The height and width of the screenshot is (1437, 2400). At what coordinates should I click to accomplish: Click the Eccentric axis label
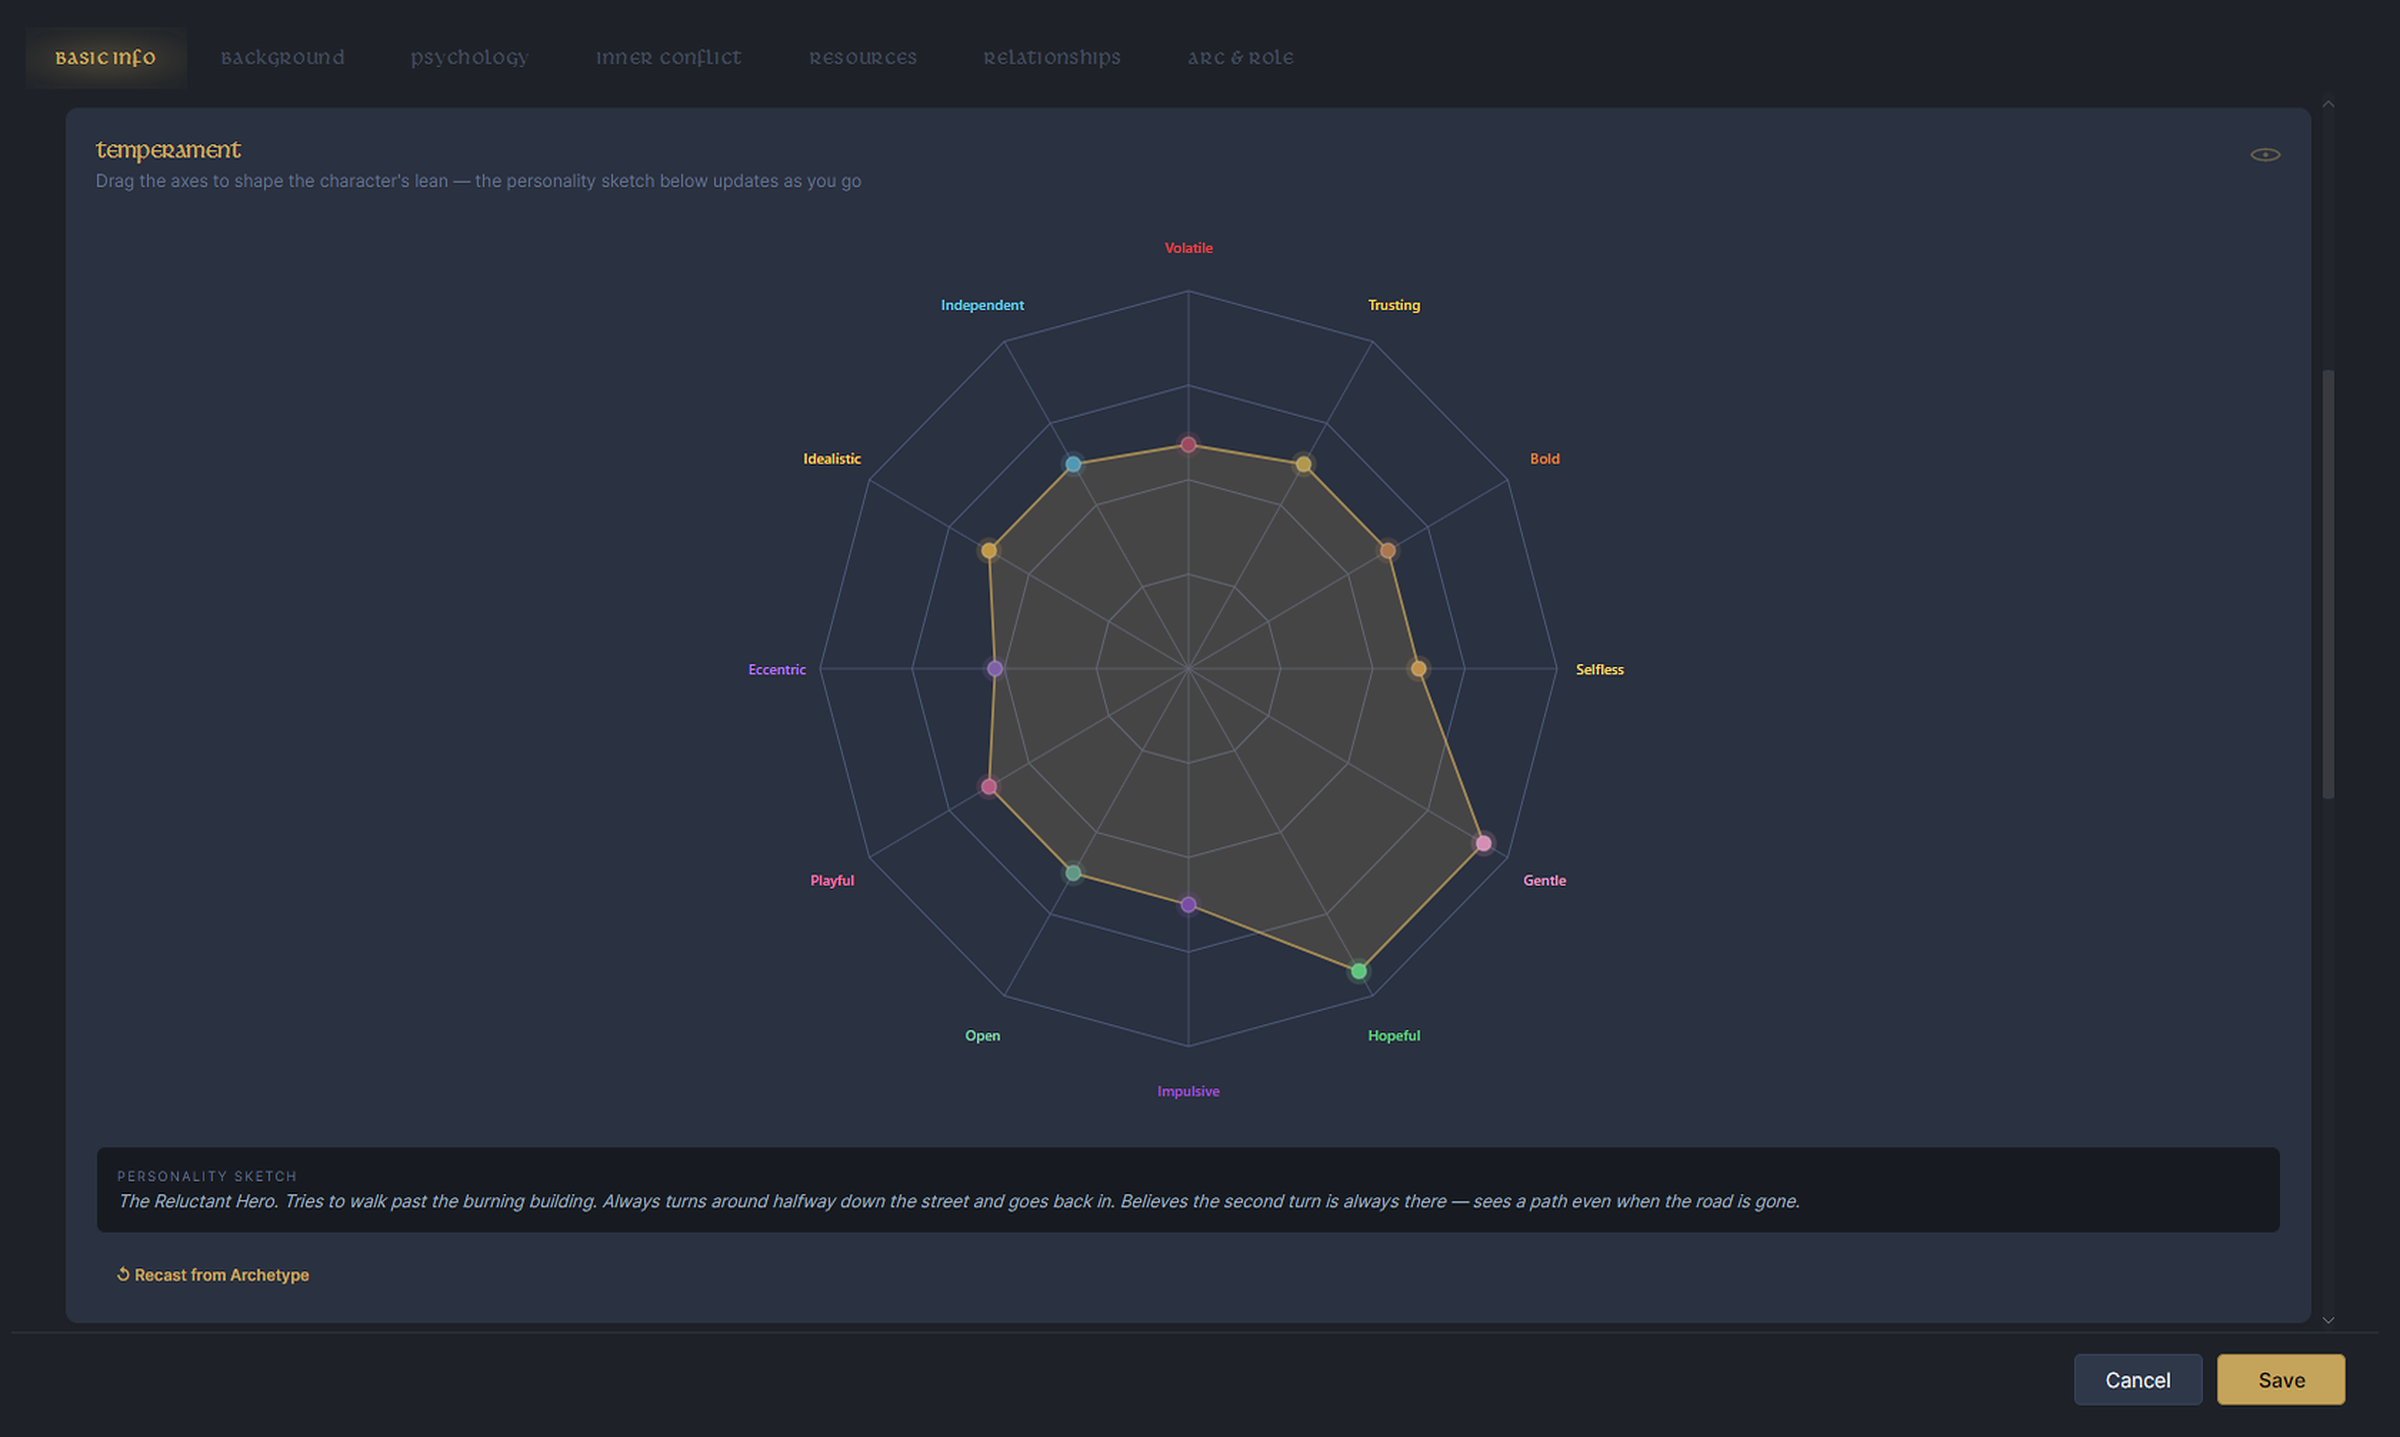click(776, 670)
